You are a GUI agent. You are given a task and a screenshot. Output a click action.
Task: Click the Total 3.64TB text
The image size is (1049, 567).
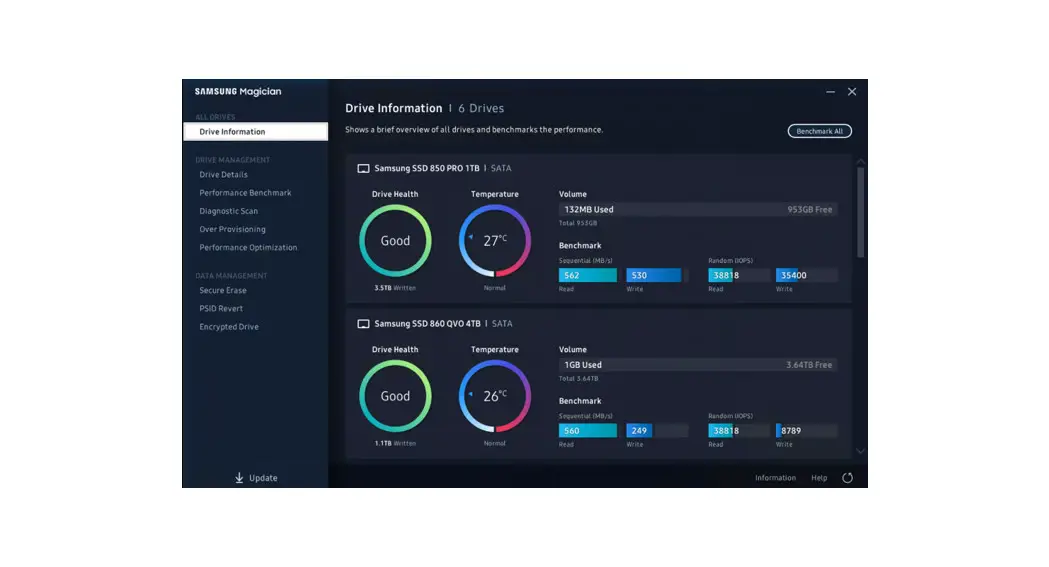click(579, 378)
